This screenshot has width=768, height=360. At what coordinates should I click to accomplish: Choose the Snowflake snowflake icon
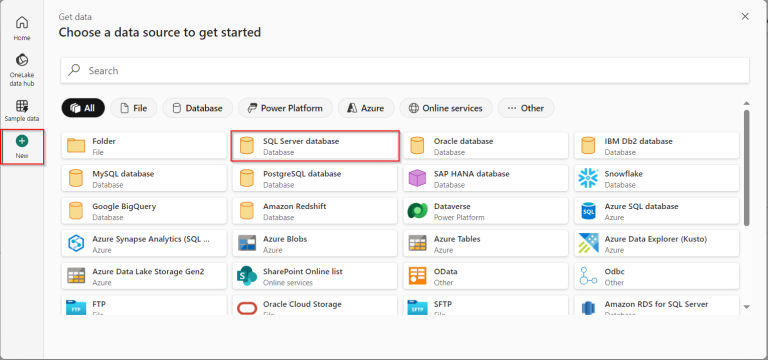[x=588, y=178]
